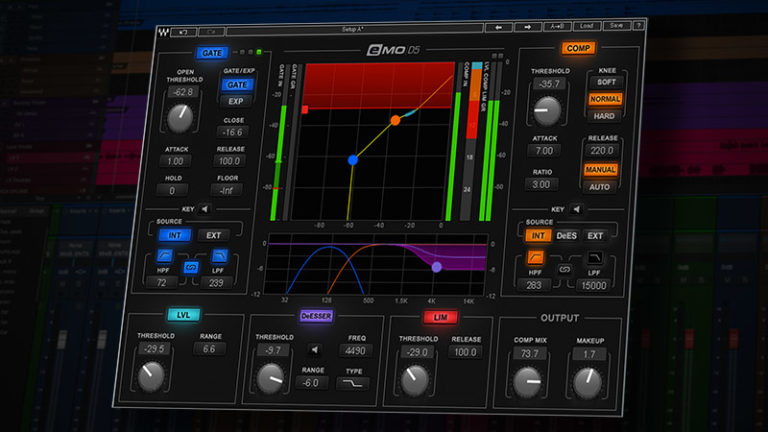
Task: Choose the SOFT knee option
Action: coord(606,81)
